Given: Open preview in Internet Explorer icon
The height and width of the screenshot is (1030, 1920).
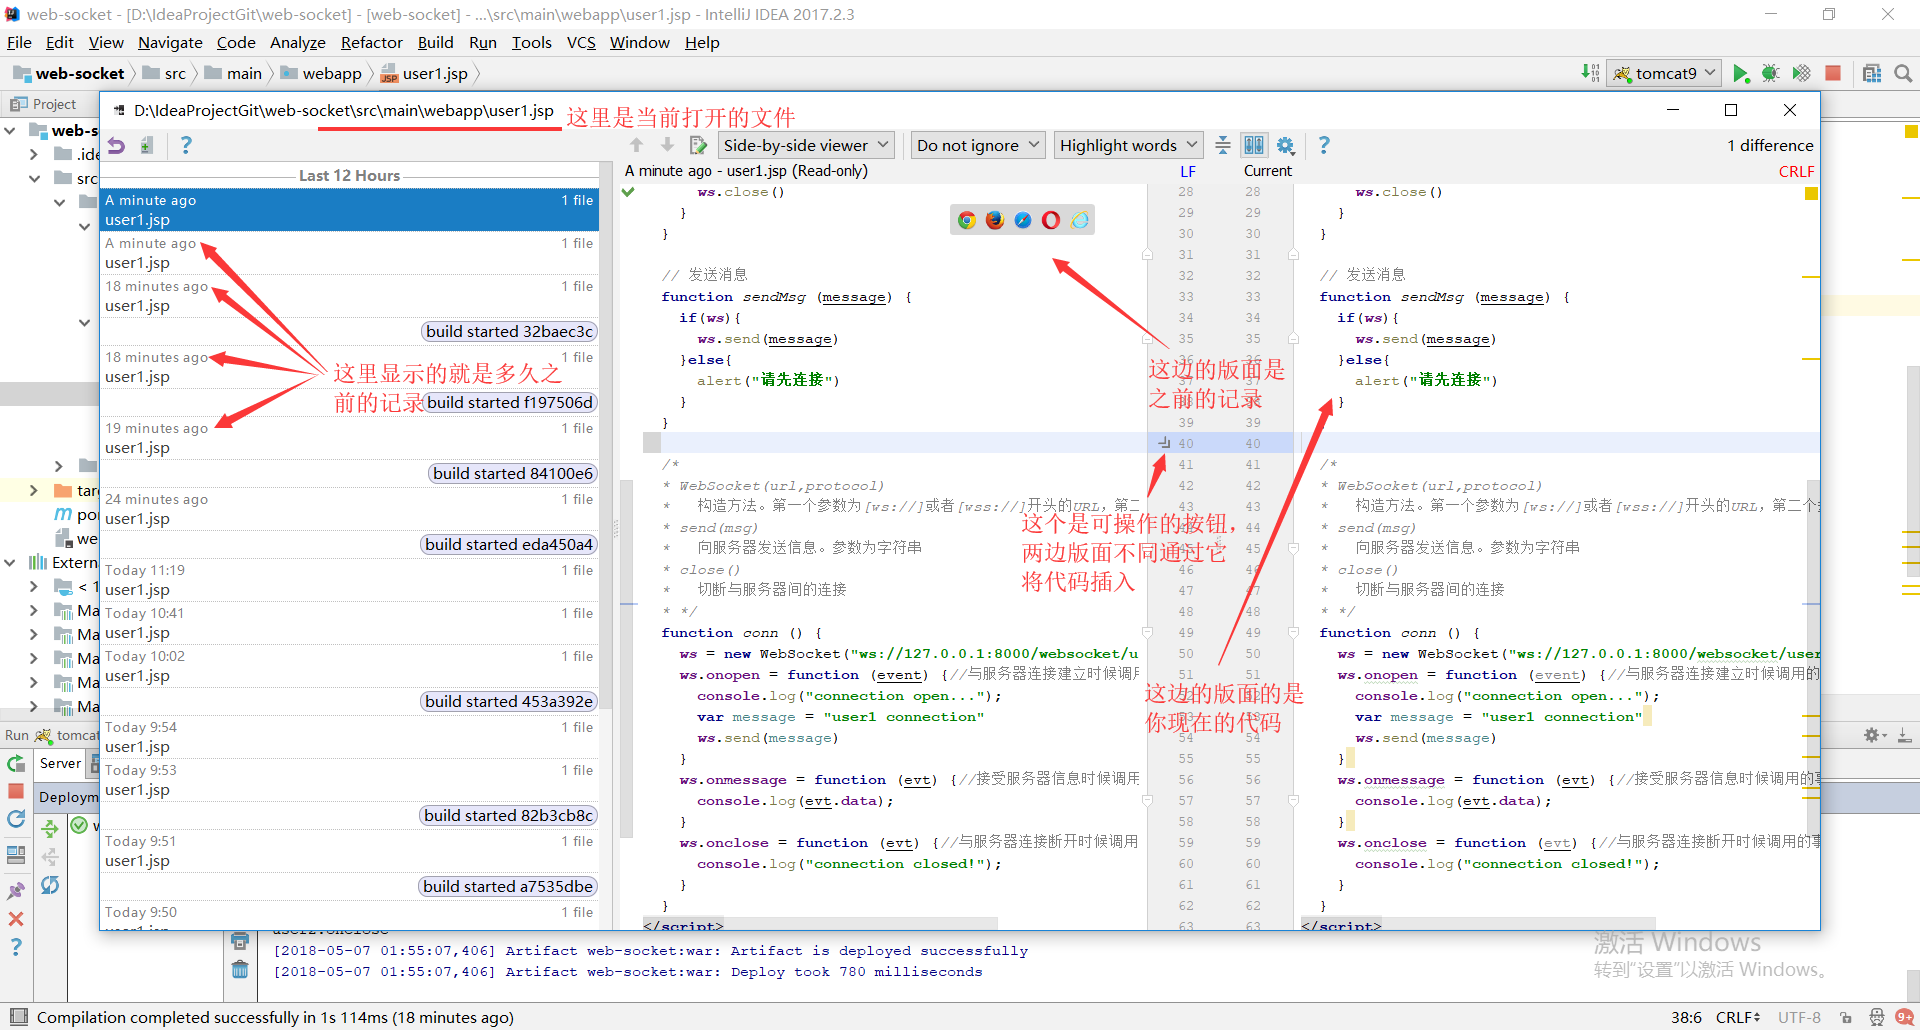Looking at the screenshot, I should [1080, 220].
